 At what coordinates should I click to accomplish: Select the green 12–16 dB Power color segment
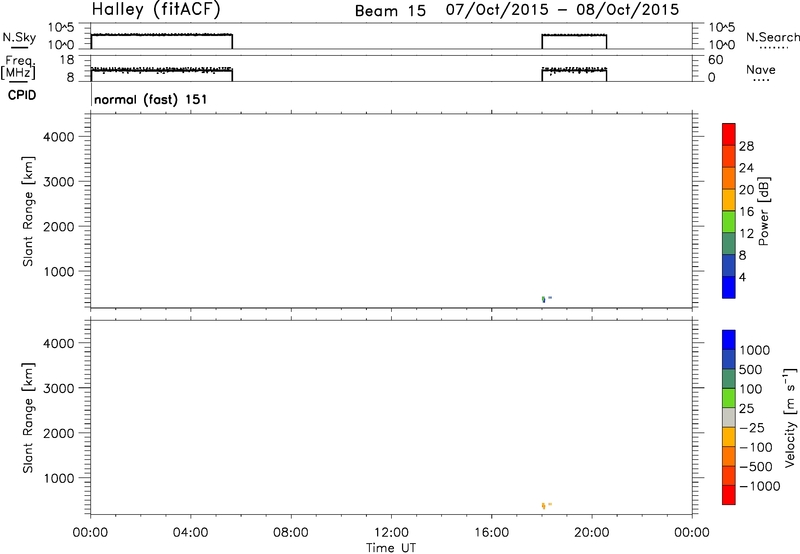(729, 221)
